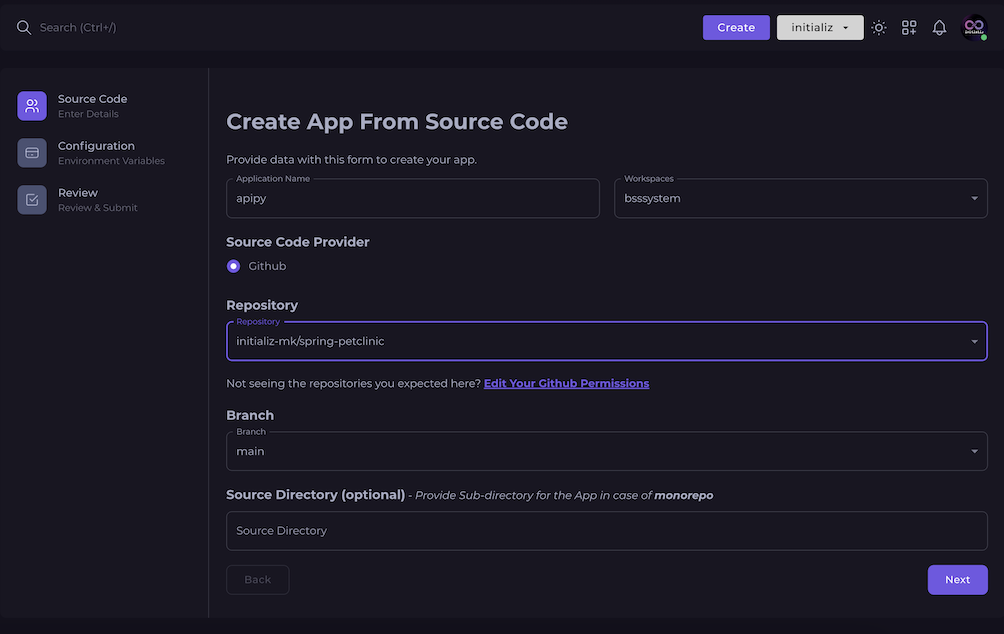Click the Source Directory input field
The image size is (1004, 634).
[606, 530]
